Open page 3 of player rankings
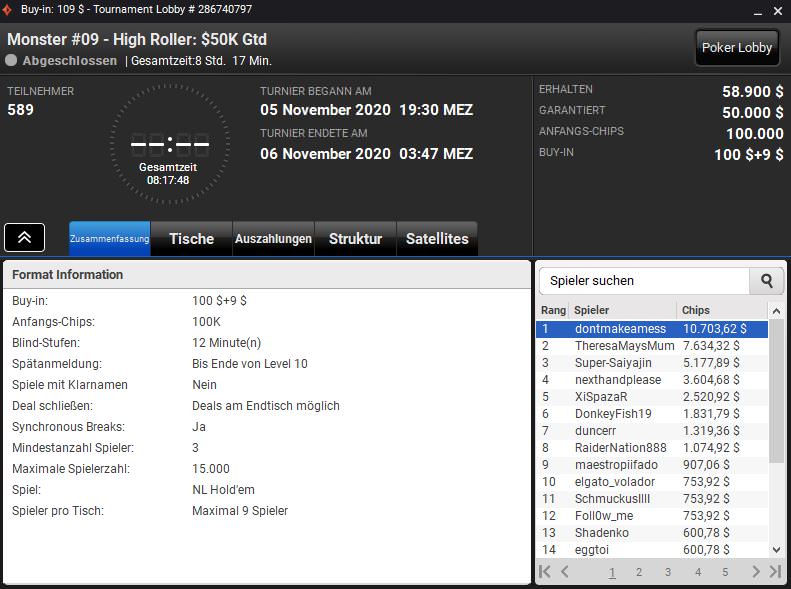 (668, 572)
